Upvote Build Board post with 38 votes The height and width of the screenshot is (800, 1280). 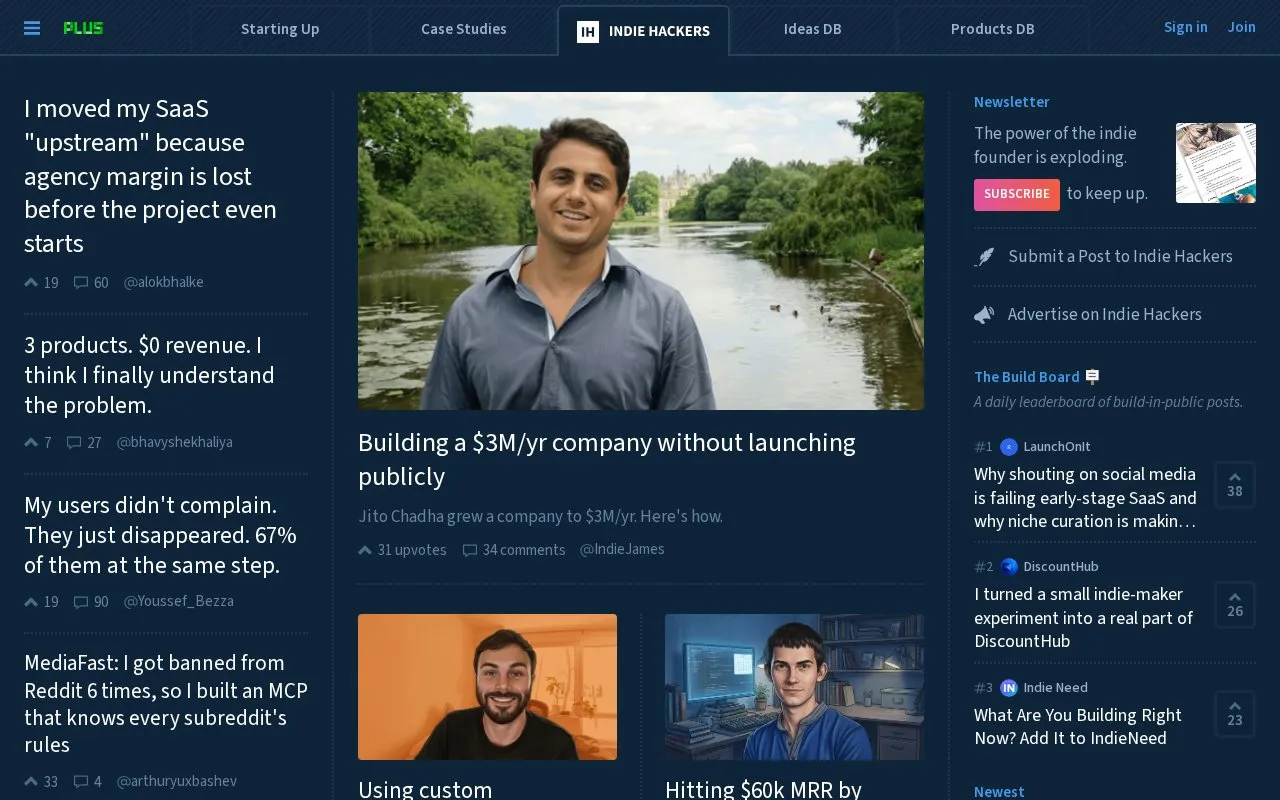tap(1235, 485)
